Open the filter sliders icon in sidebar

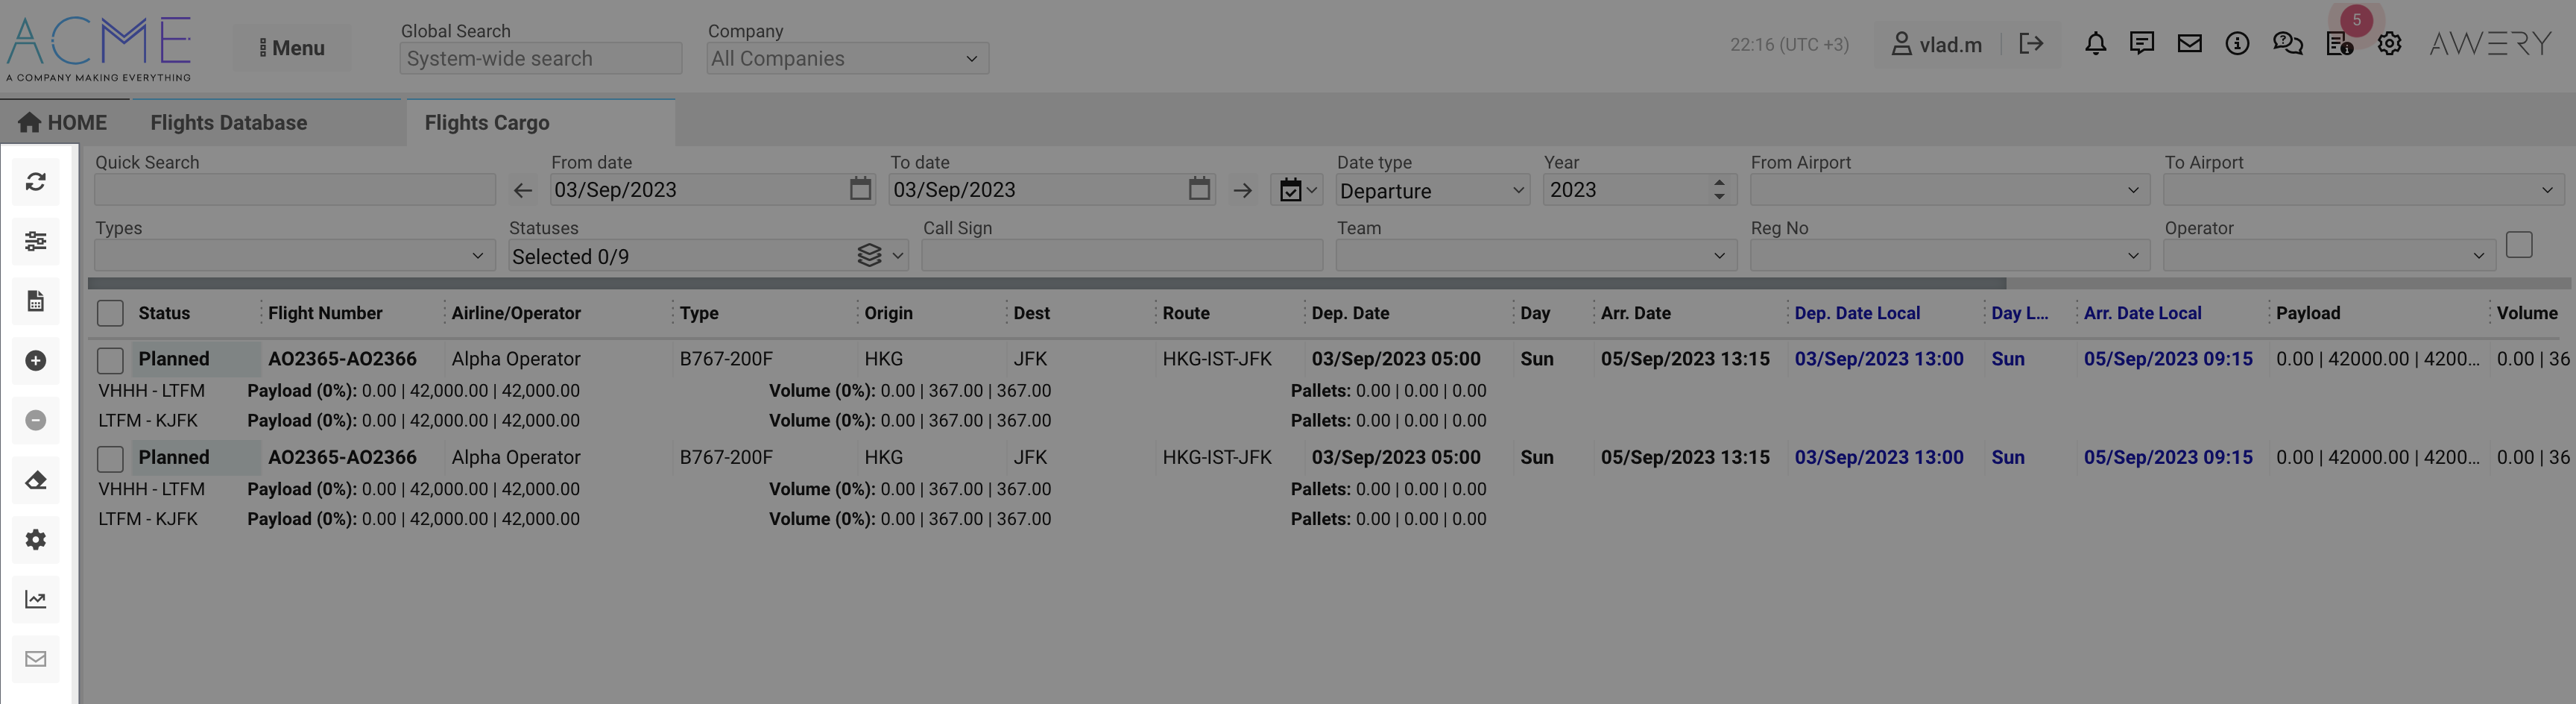pyautogui.click(x=36, y=241)
